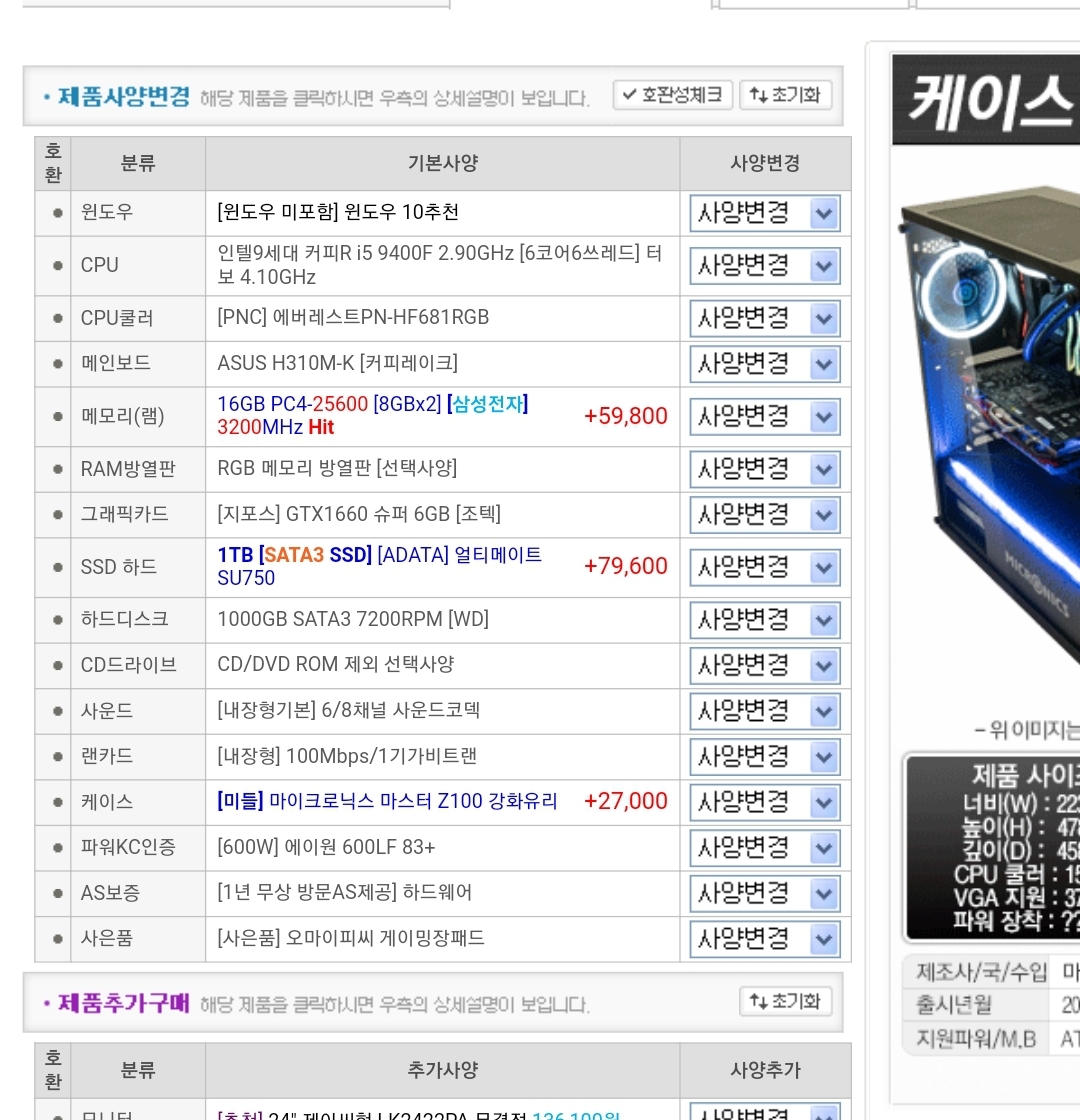This screenshot has height=1120, width=1080.
Task: Click the 호환성체크 compatibility check button
Action: tap(672, 95)
